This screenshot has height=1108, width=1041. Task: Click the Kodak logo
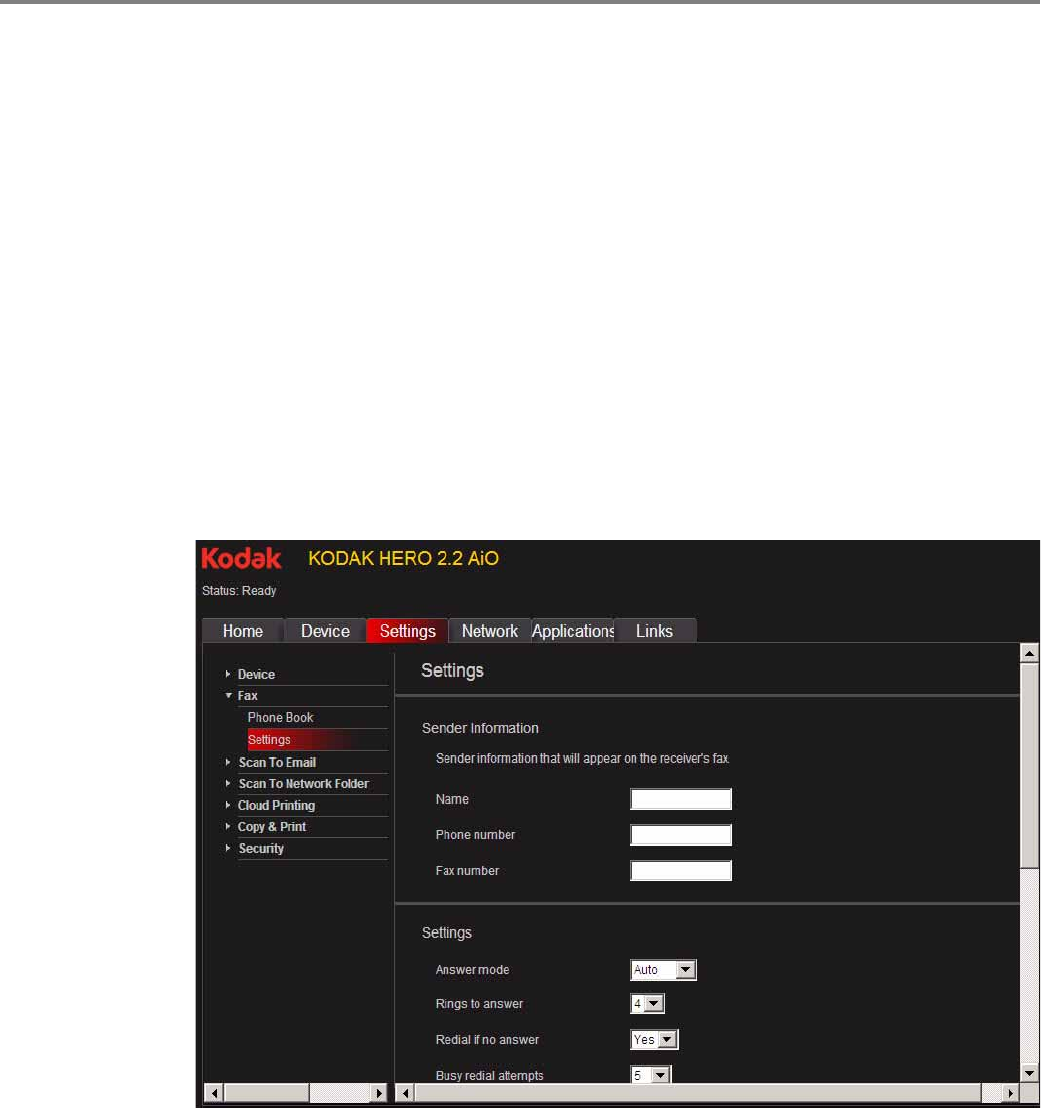tap(242, 558)
